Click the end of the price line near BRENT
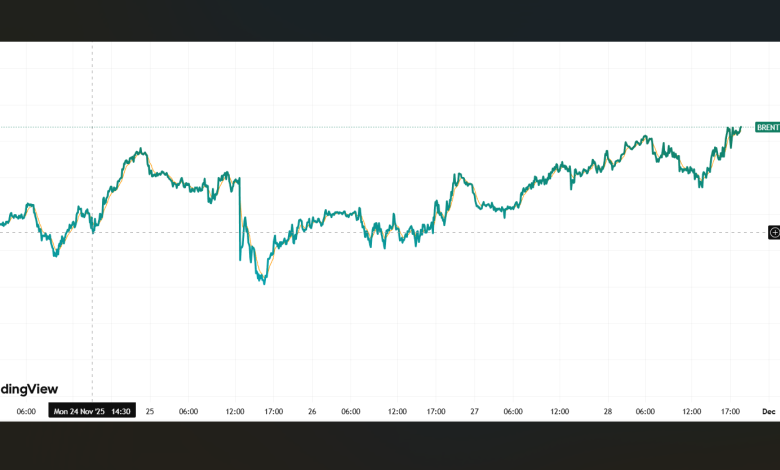Image resolution: width=780 pixels, height=470 pixels. pyautogui.click(x=740, y=127)
